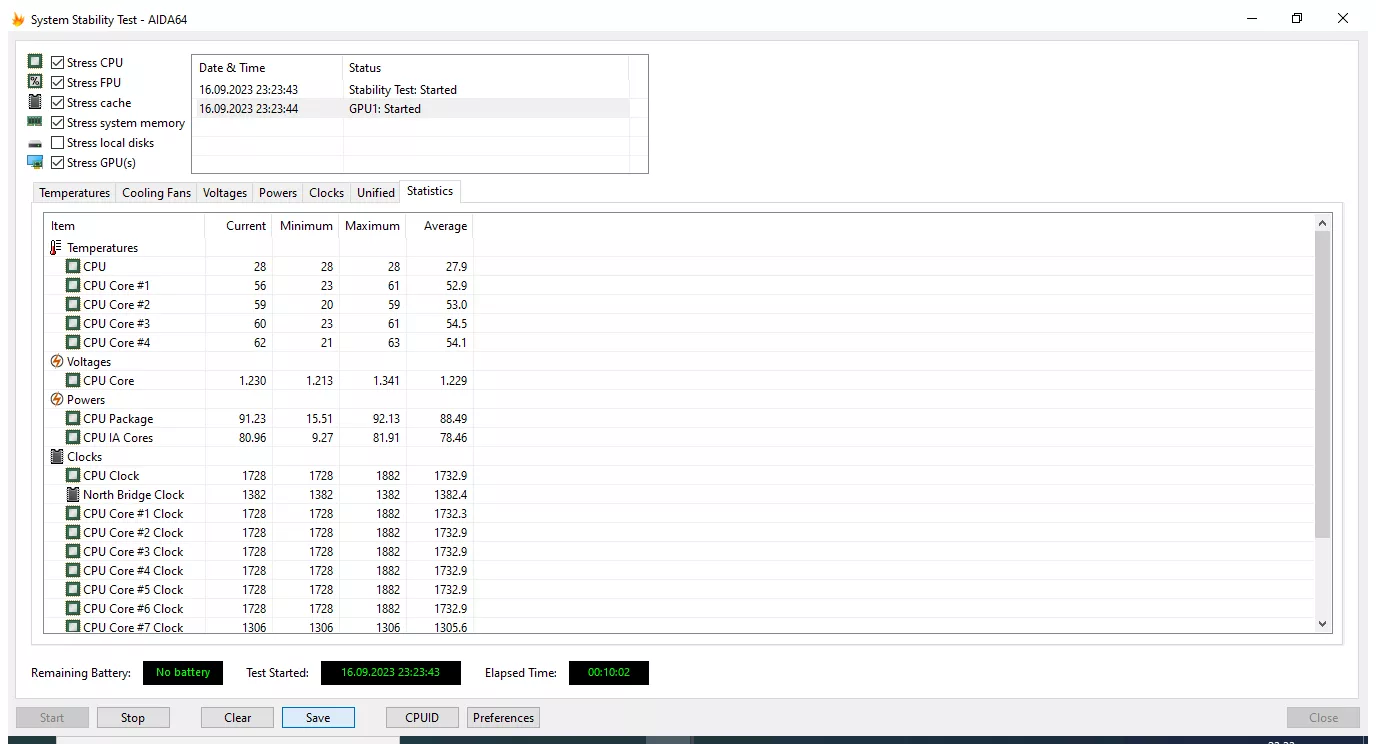The width and height of the screenshot is (1376, 744).
Task: Click the statistics list scroll up arrow
Action: (x=1323, y=224)
